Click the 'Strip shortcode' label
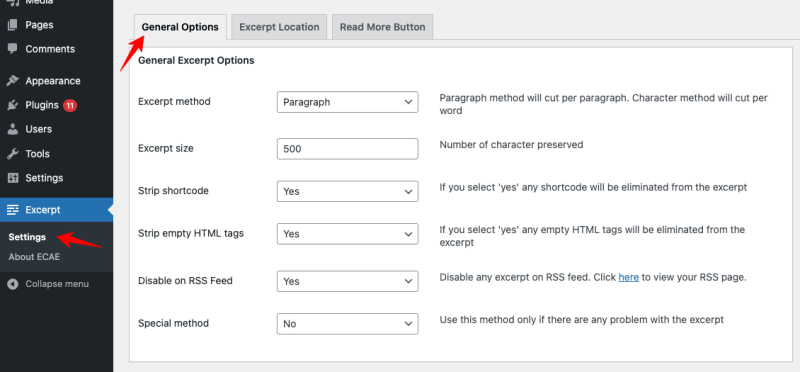 173,191
